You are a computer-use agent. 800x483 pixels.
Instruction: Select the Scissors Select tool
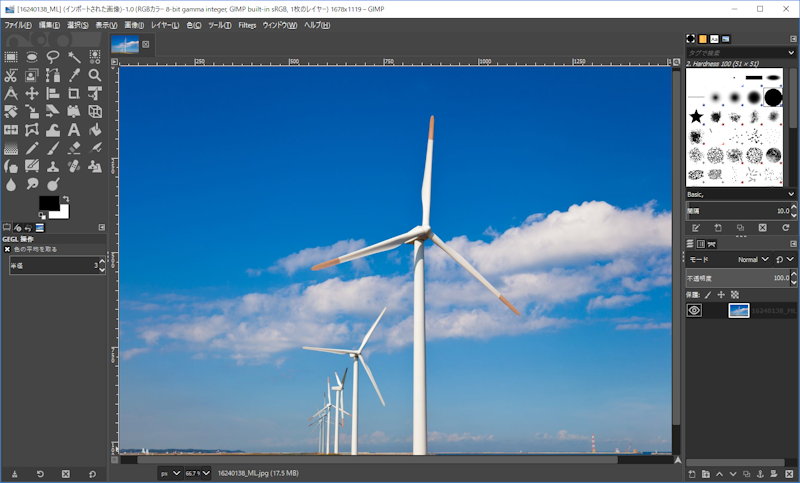(11, 75)
